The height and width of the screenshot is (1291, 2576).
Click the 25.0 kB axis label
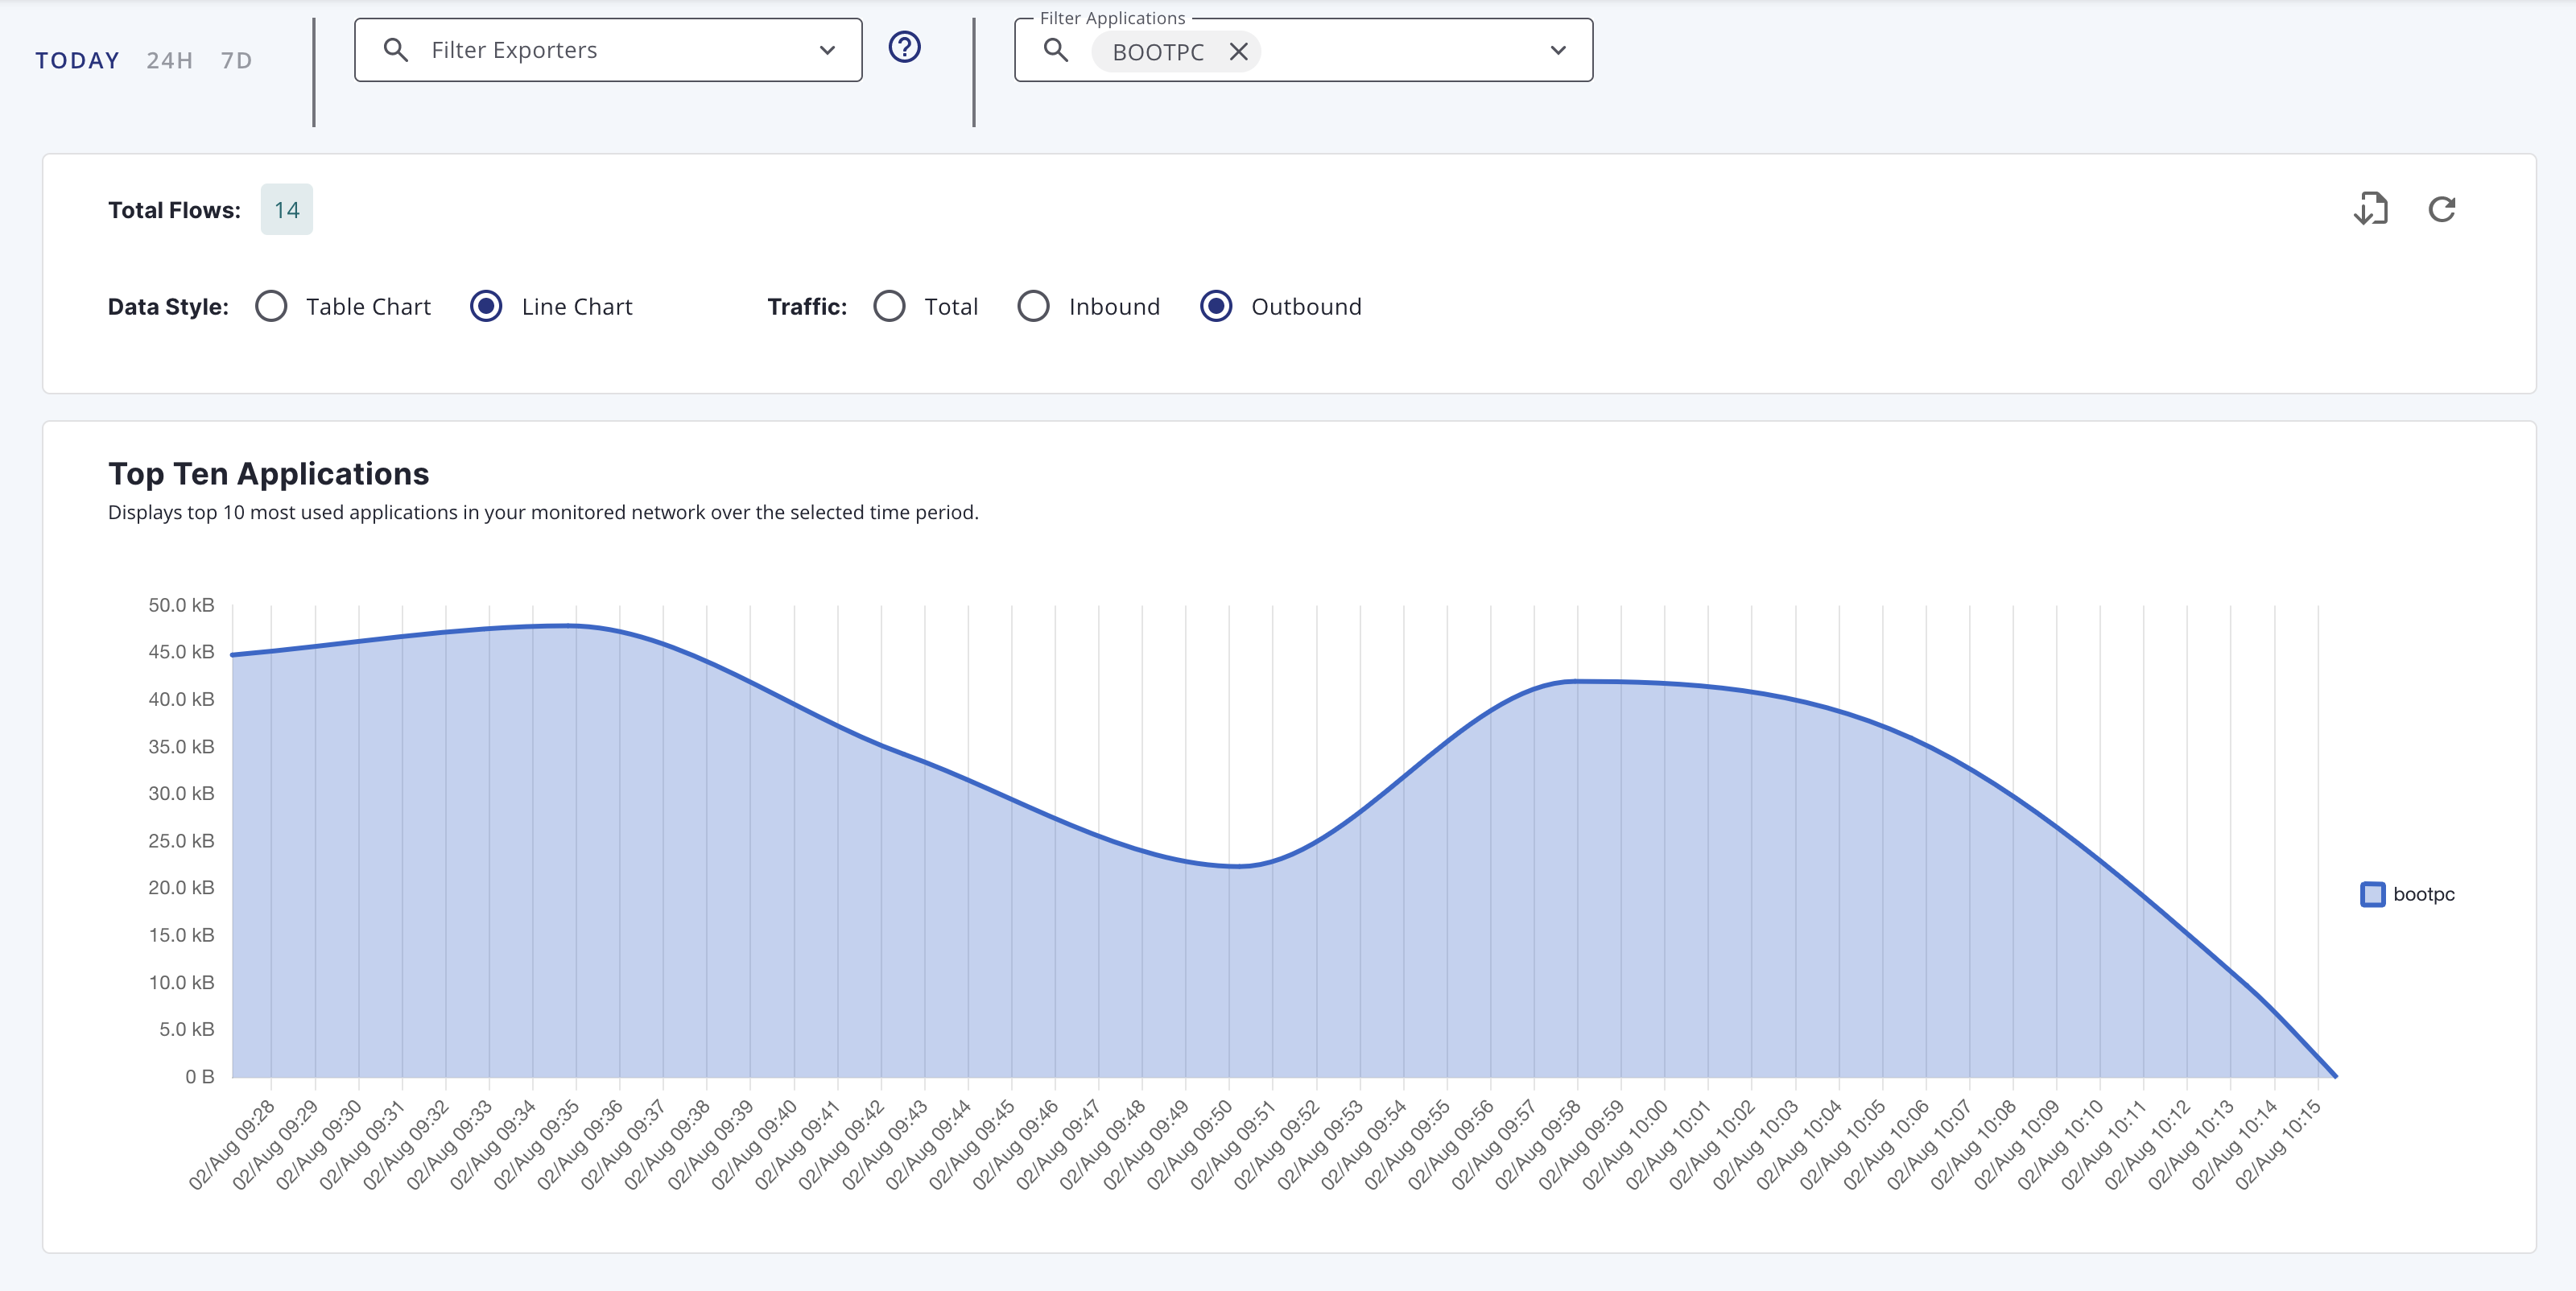click(x=181, y=841)
